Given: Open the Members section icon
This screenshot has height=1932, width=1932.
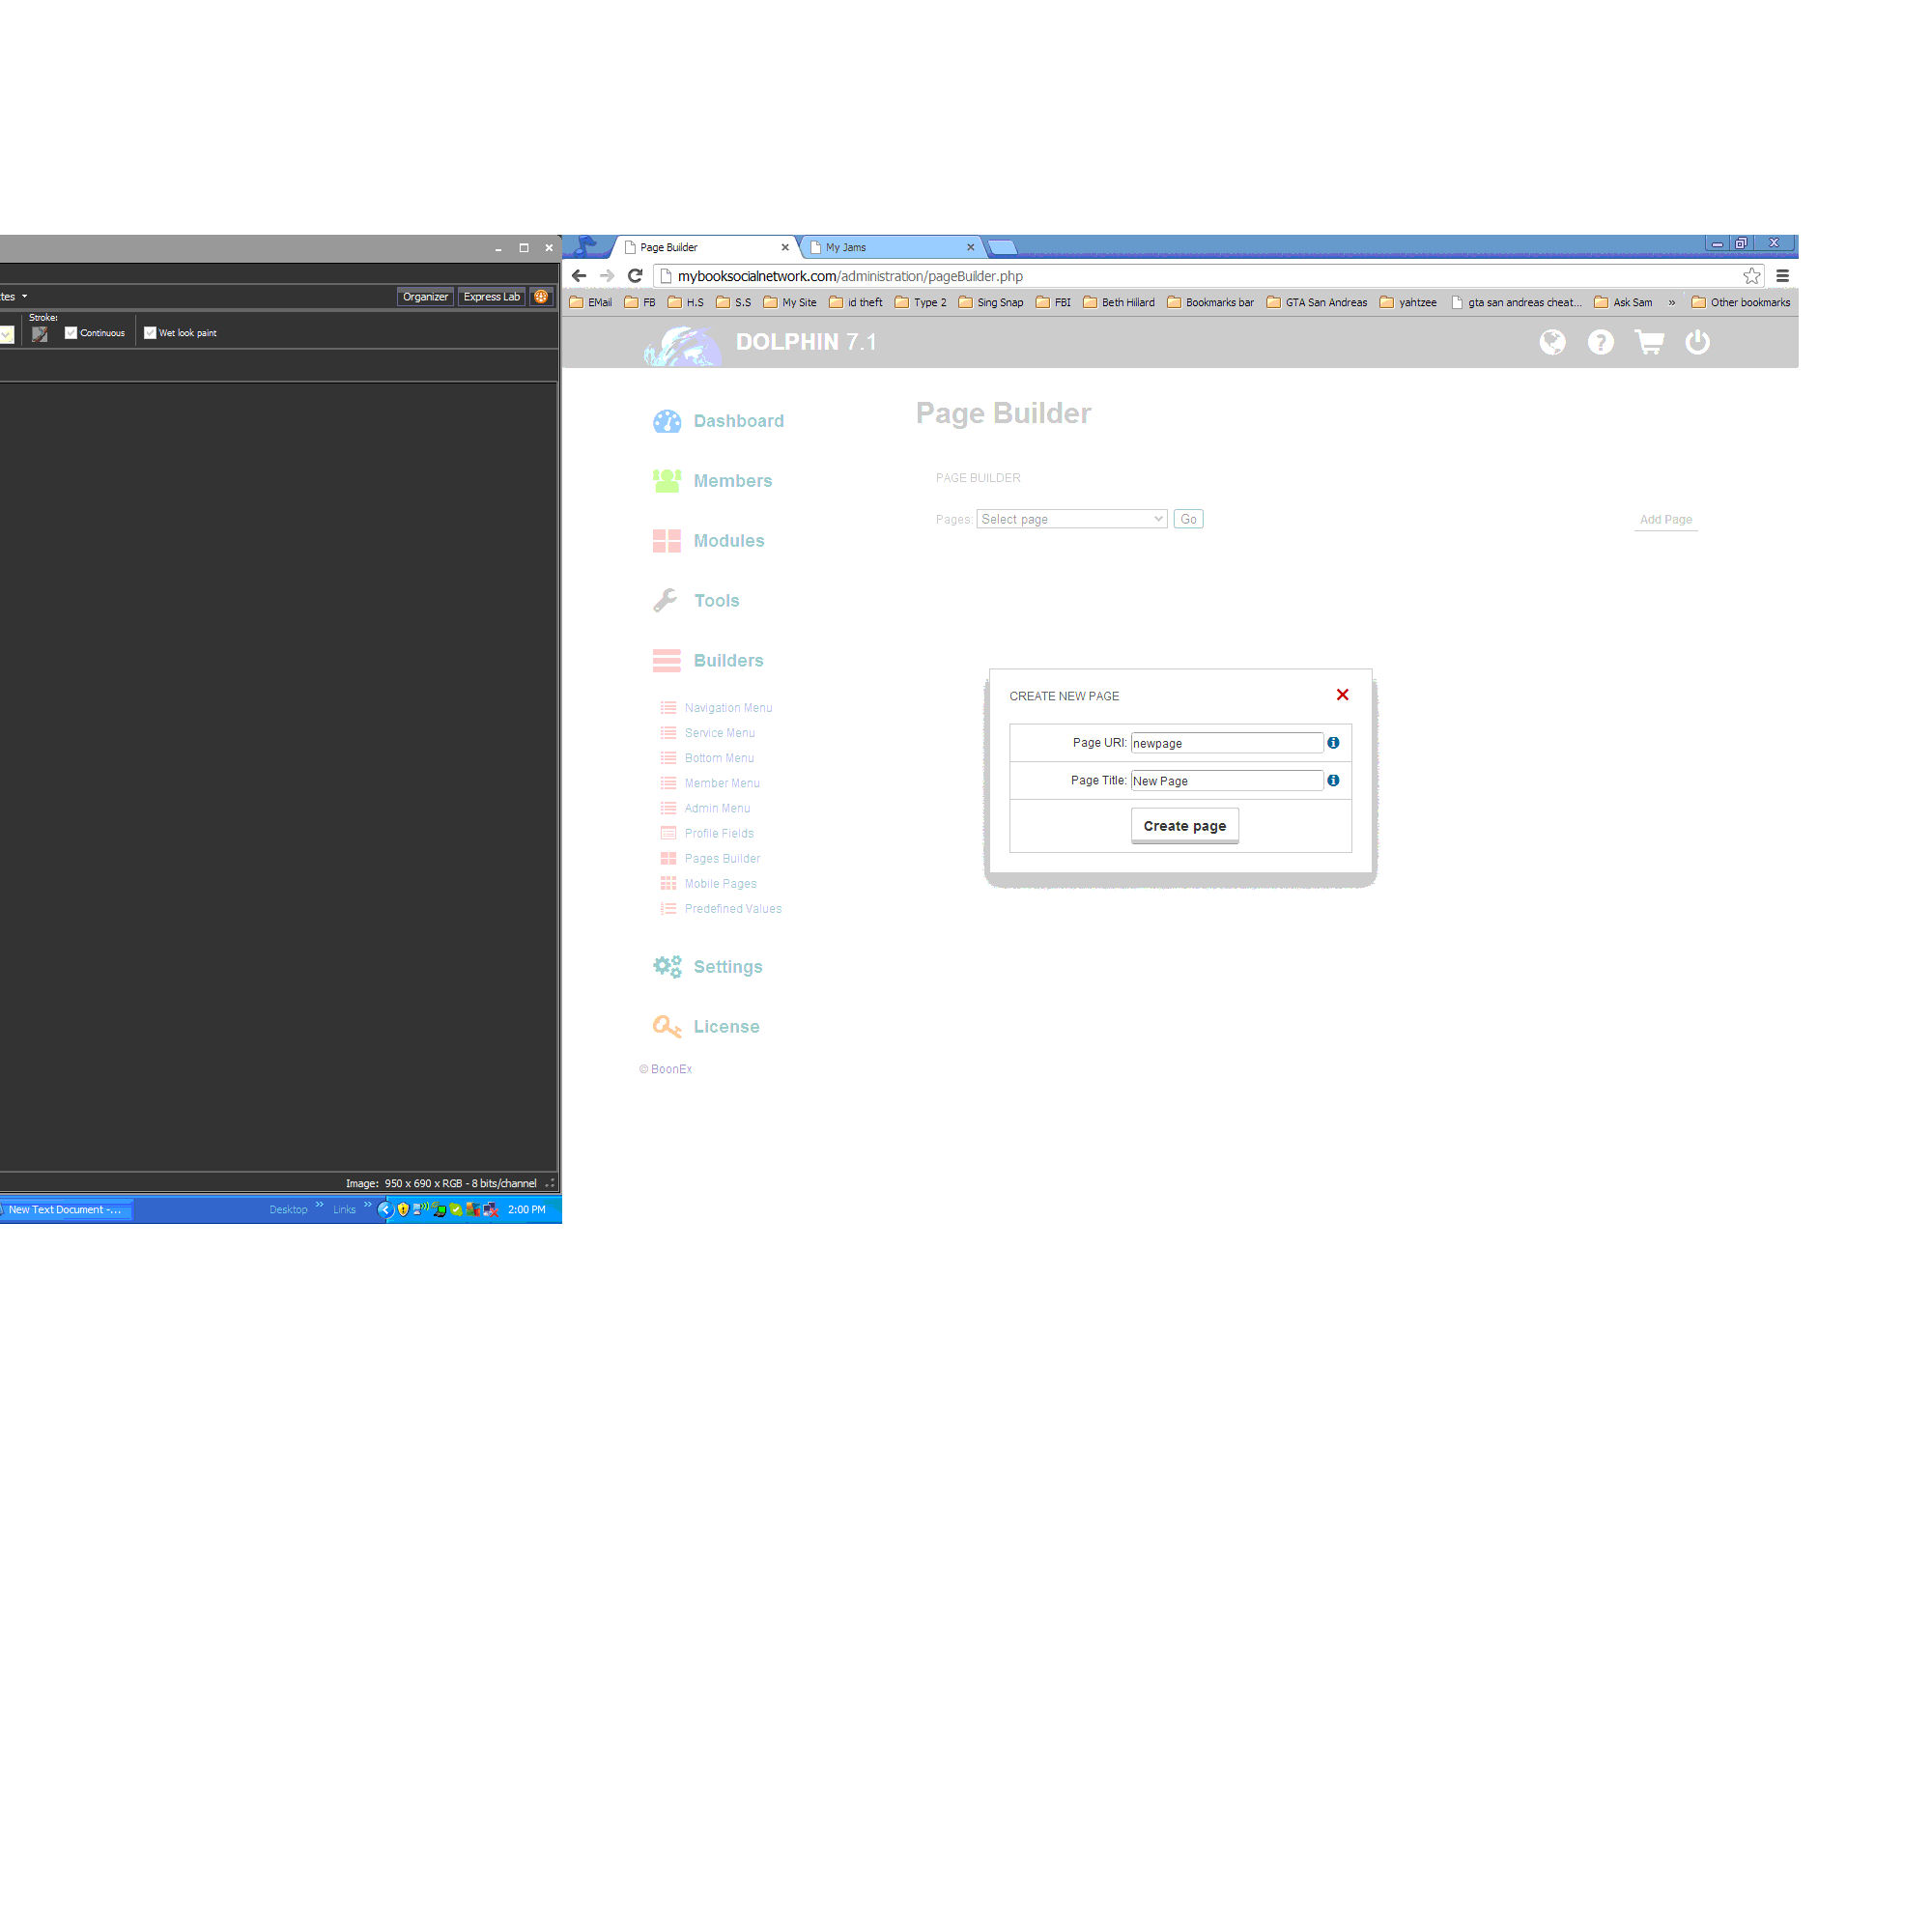Looking at the screenshot, I should [667, 481].
